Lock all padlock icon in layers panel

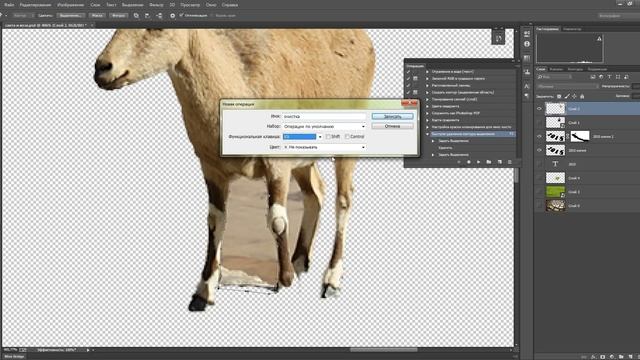click(x=582, y=96)
